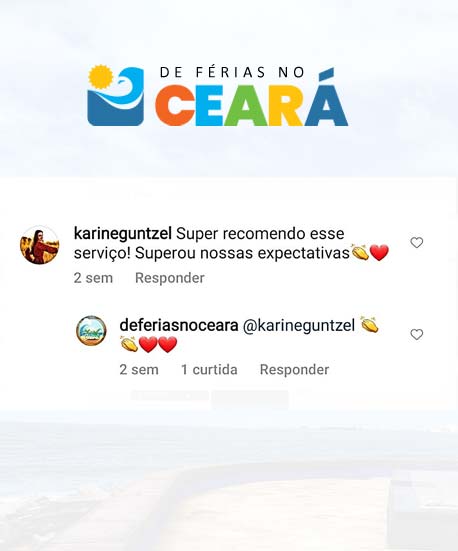458x551 pixels.
Task: Tap the @karineguntzel mention in the reply
Action: (299, 325)
